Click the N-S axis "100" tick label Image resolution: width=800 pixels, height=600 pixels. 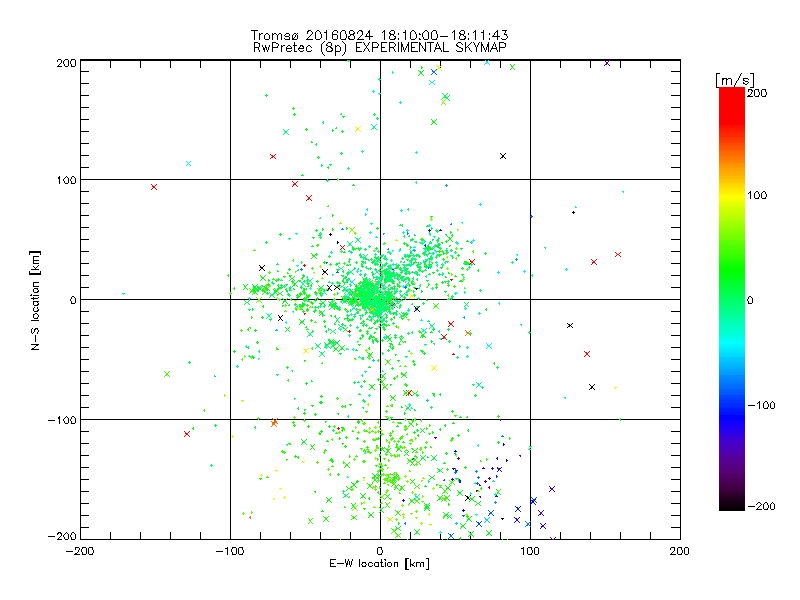tap(66, 180)
